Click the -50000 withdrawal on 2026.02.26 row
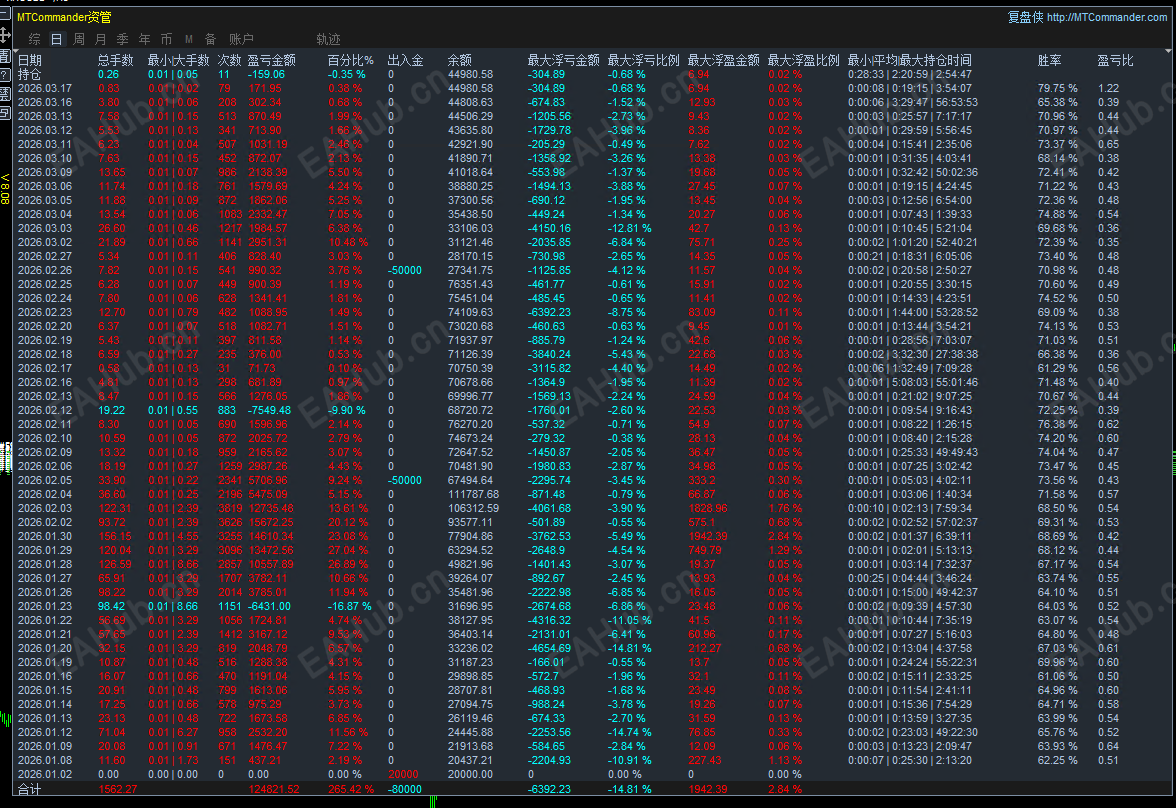Viewport: 1176px width, 808px height. point(405,270)
